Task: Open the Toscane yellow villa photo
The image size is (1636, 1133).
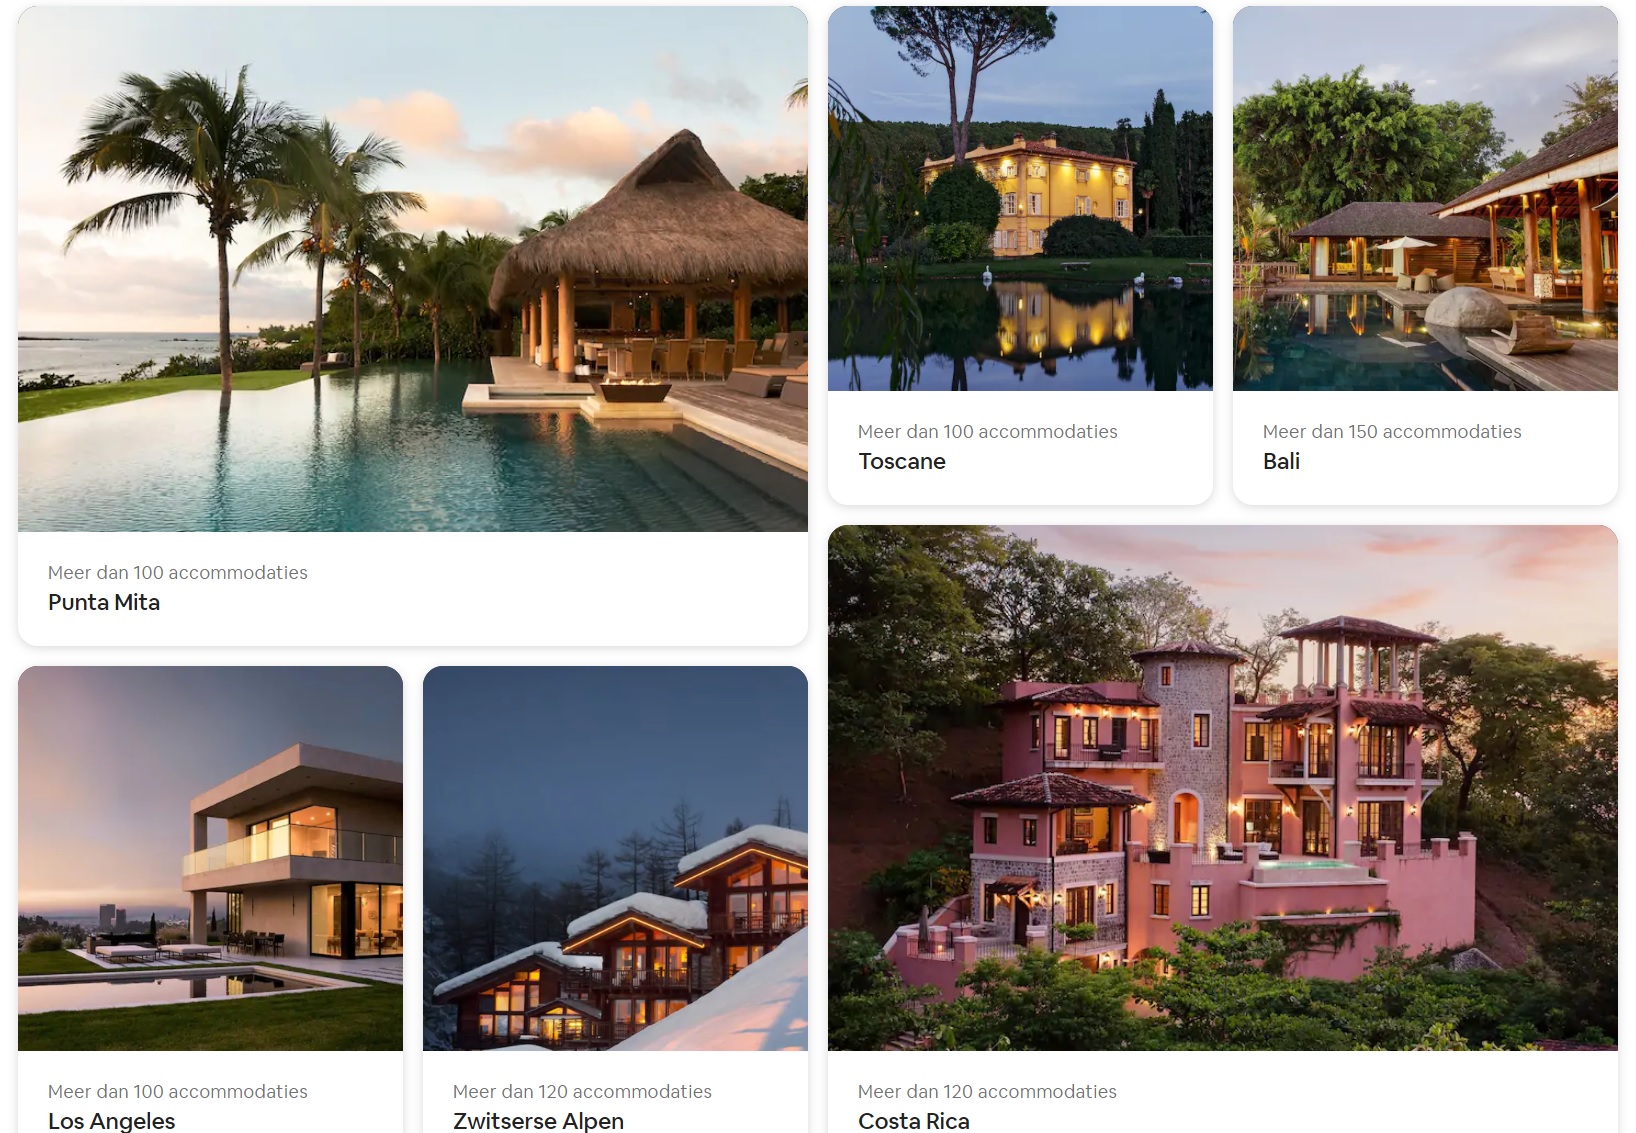Action: coord(1020,198)
